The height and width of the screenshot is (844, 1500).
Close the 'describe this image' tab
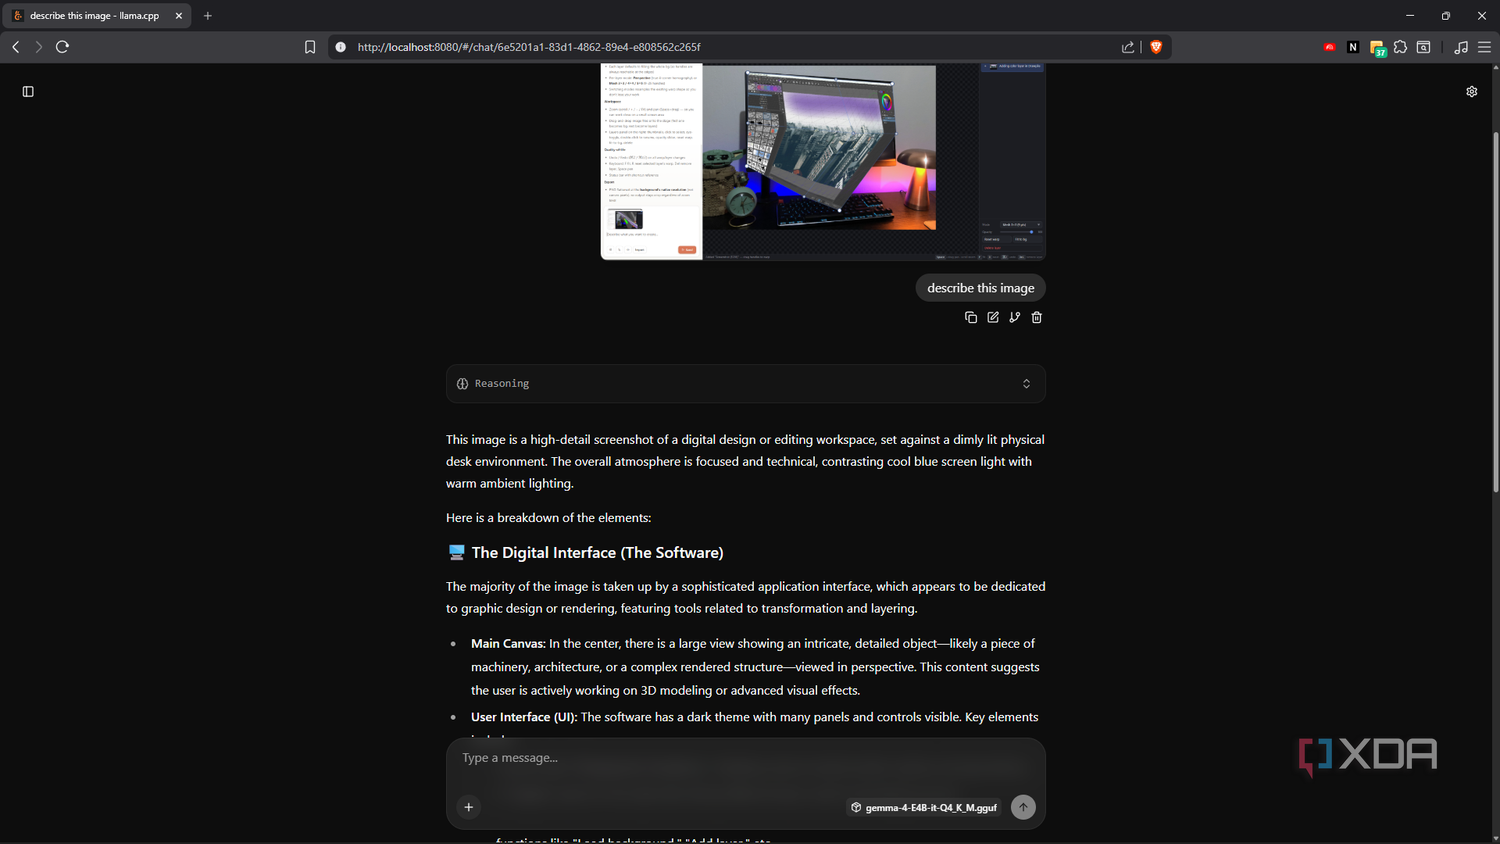click(179, 16)
